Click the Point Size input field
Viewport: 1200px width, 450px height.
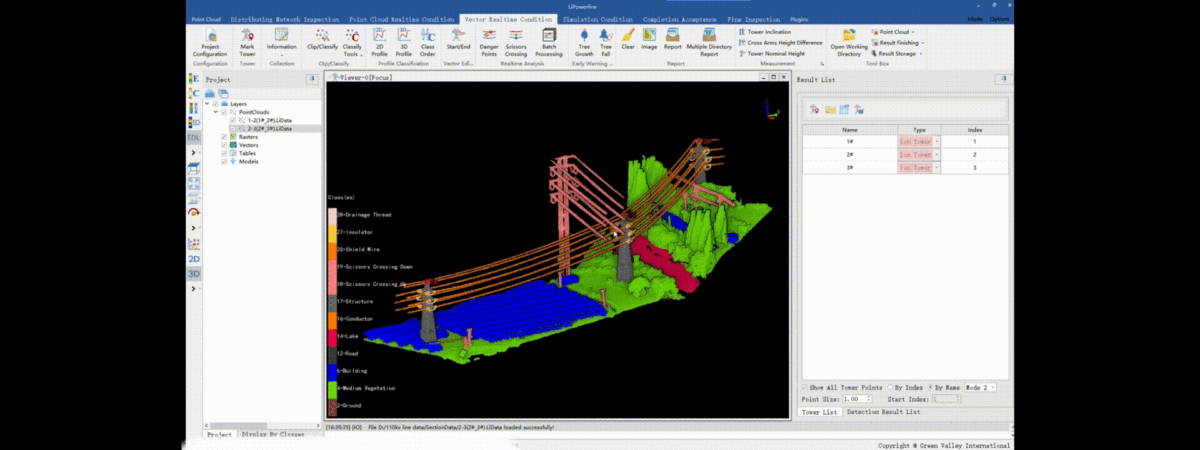point(859,398)
